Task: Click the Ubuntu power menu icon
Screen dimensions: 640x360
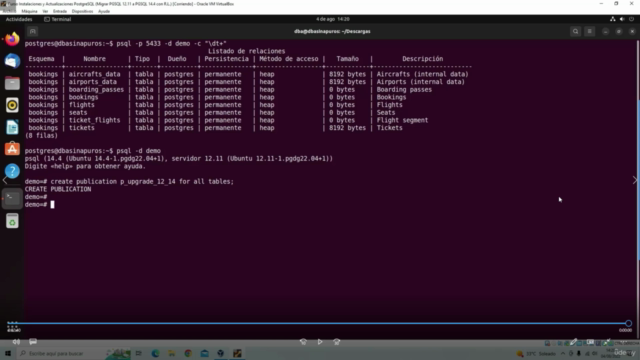Action: (631, 19)
